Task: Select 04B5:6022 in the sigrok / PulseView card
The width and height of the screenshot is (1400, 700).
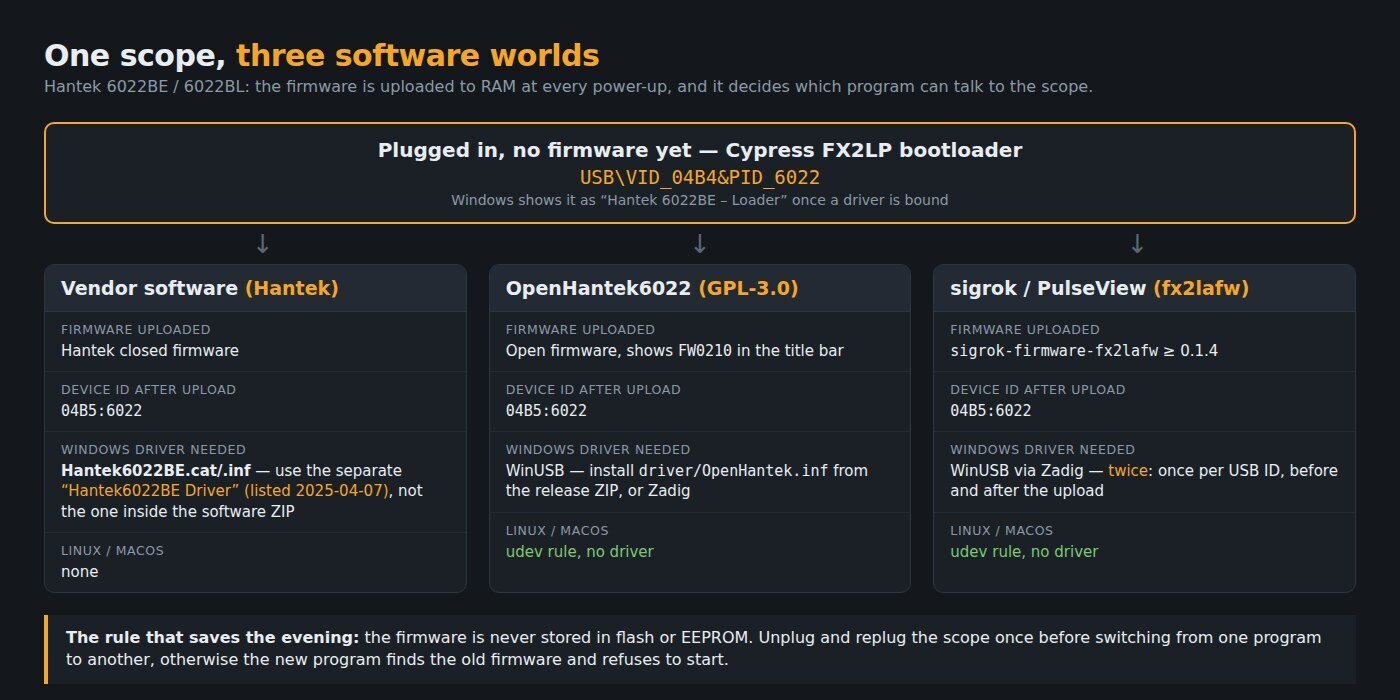Action: 991,410
